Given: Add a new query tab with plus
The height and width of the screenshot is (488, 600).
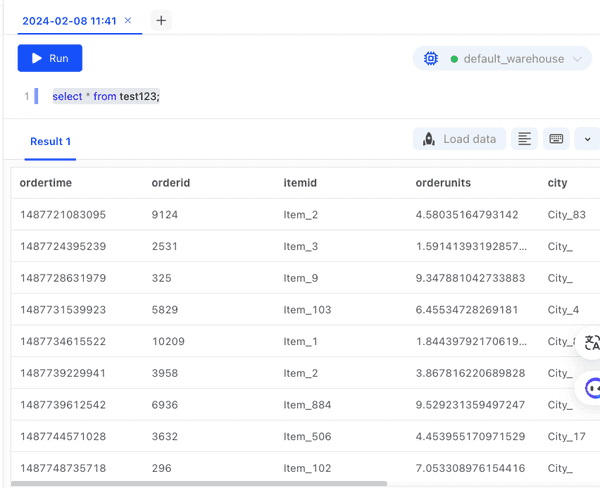Looking at the screenshot, I should click(x=161, y=20).
